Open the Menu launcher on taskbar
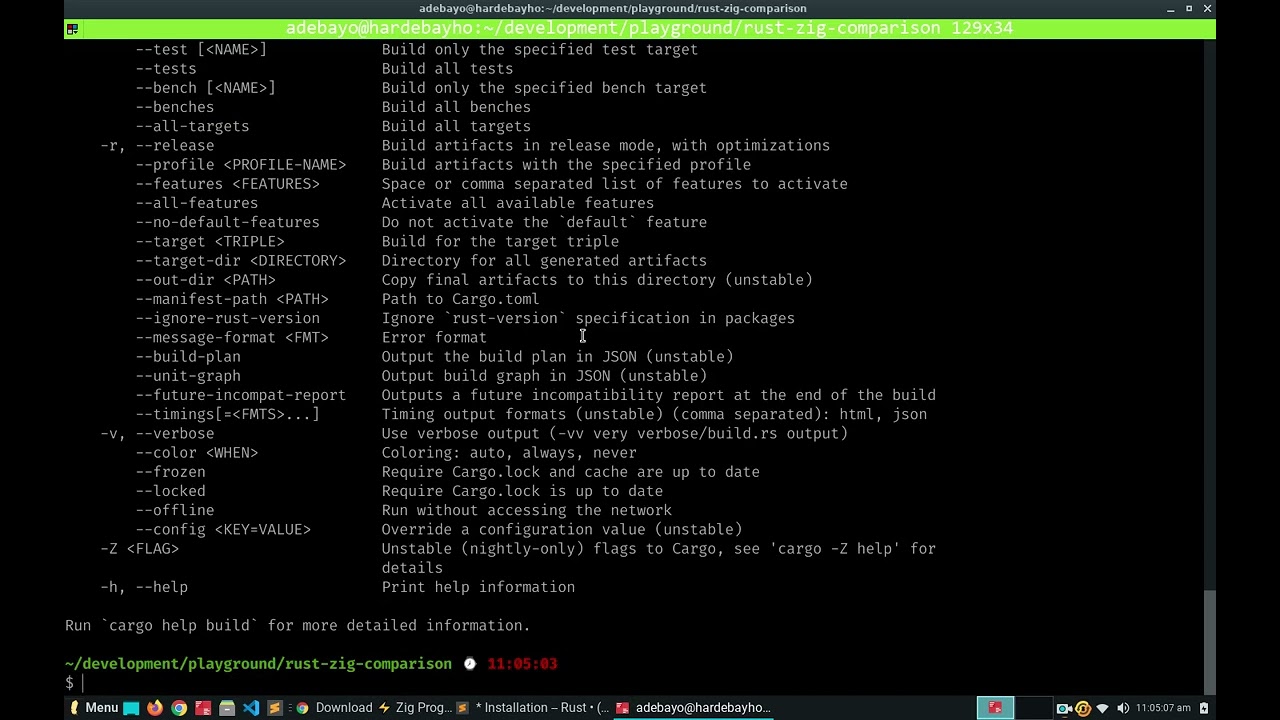The height and width of the screenshot is (720, 1280). 93,708
